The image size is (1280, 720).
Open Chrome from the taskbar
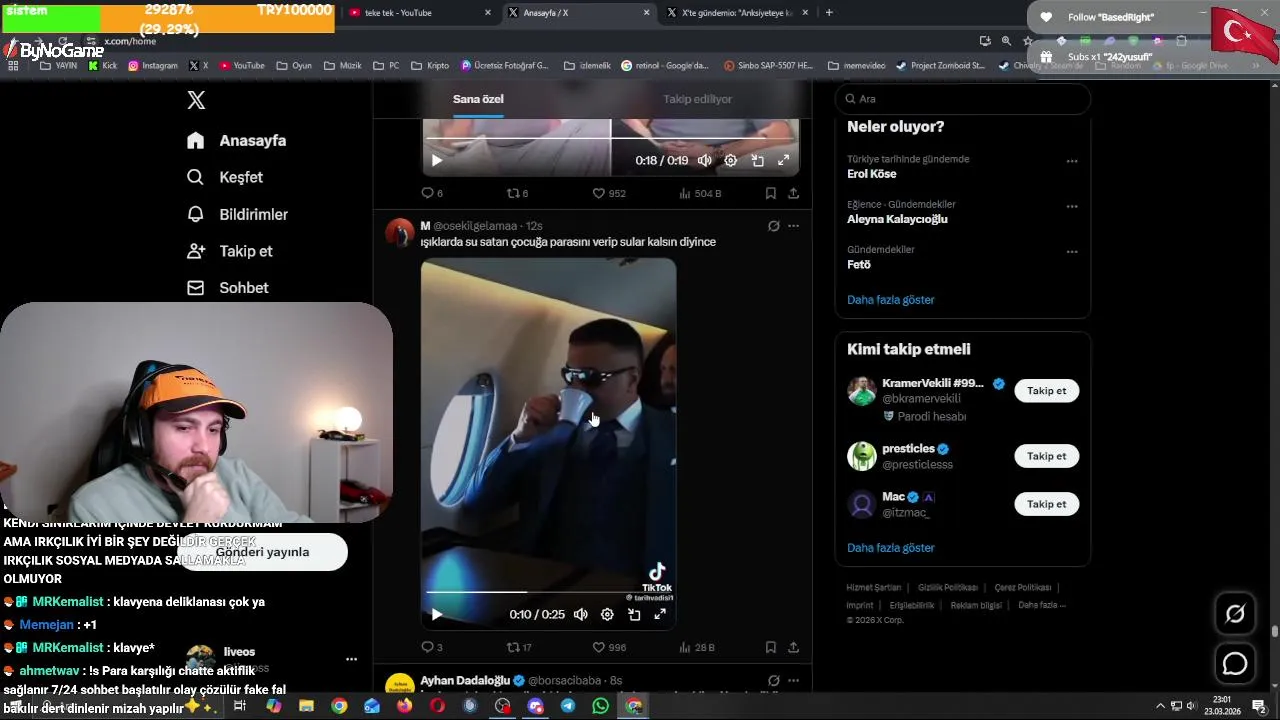[x=339, y=706]
